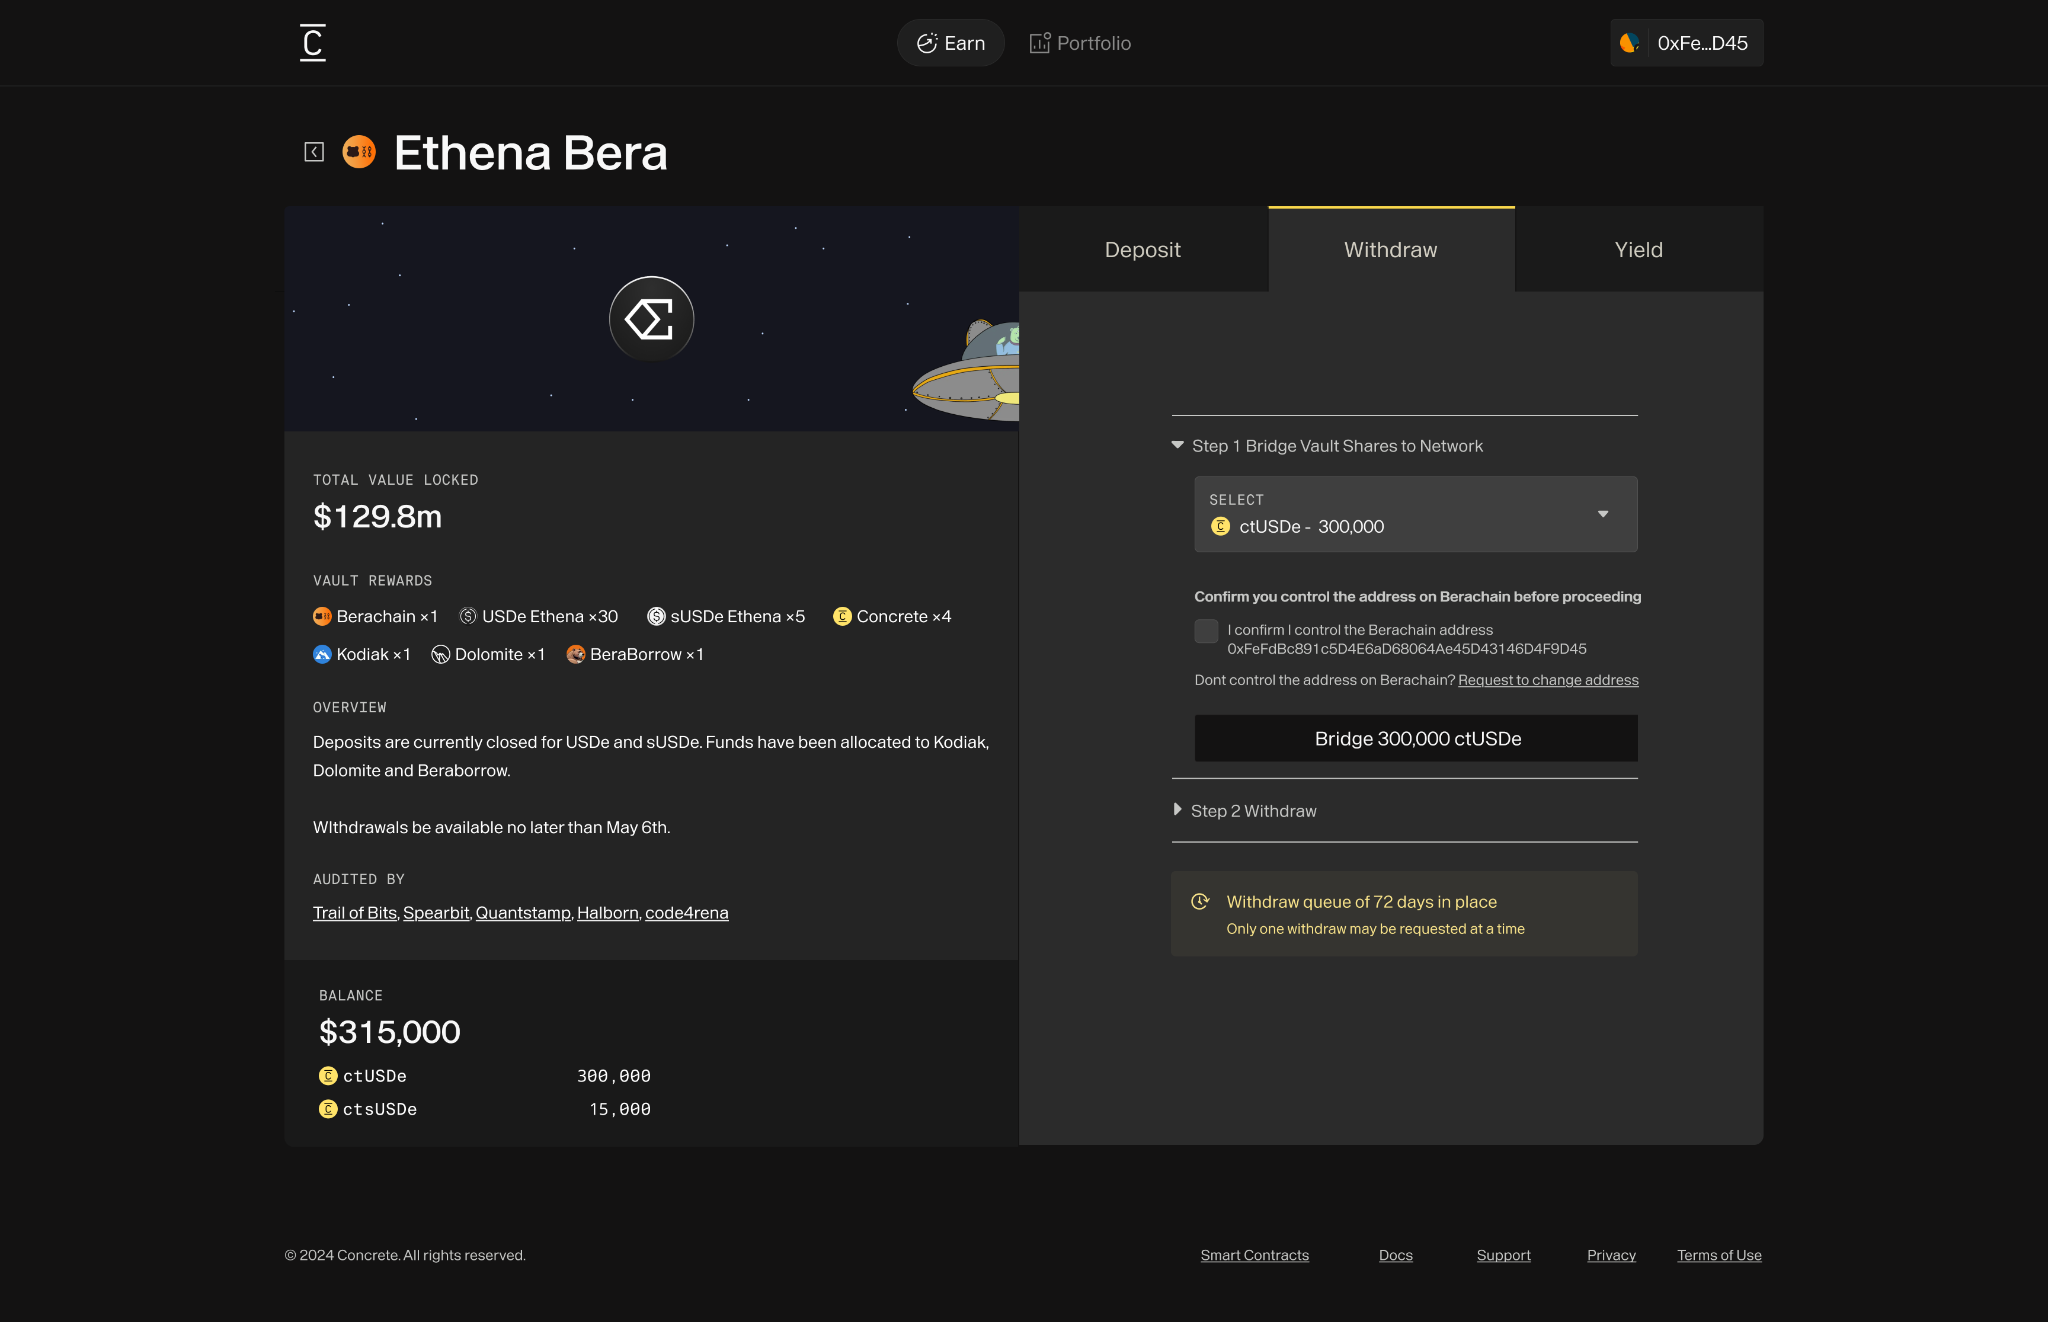Viewport: 2048px width, 1322px height.
Task: Check the Berachain address confirmation box
Action: pyautogui.click(x=1207, y=631)
